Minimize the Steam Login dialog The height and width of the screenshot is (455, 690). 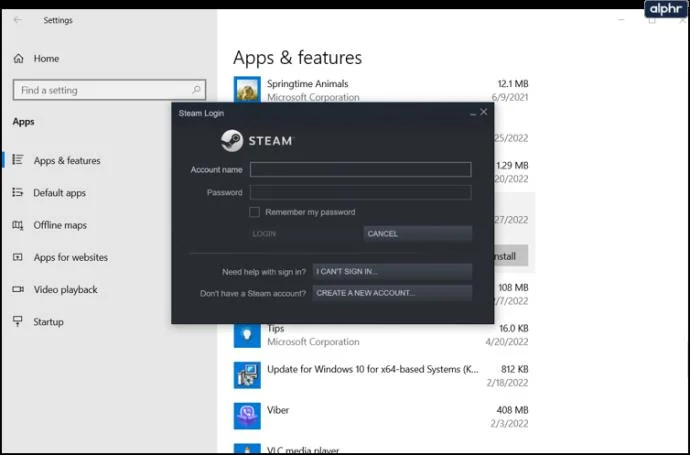point(473,113)
